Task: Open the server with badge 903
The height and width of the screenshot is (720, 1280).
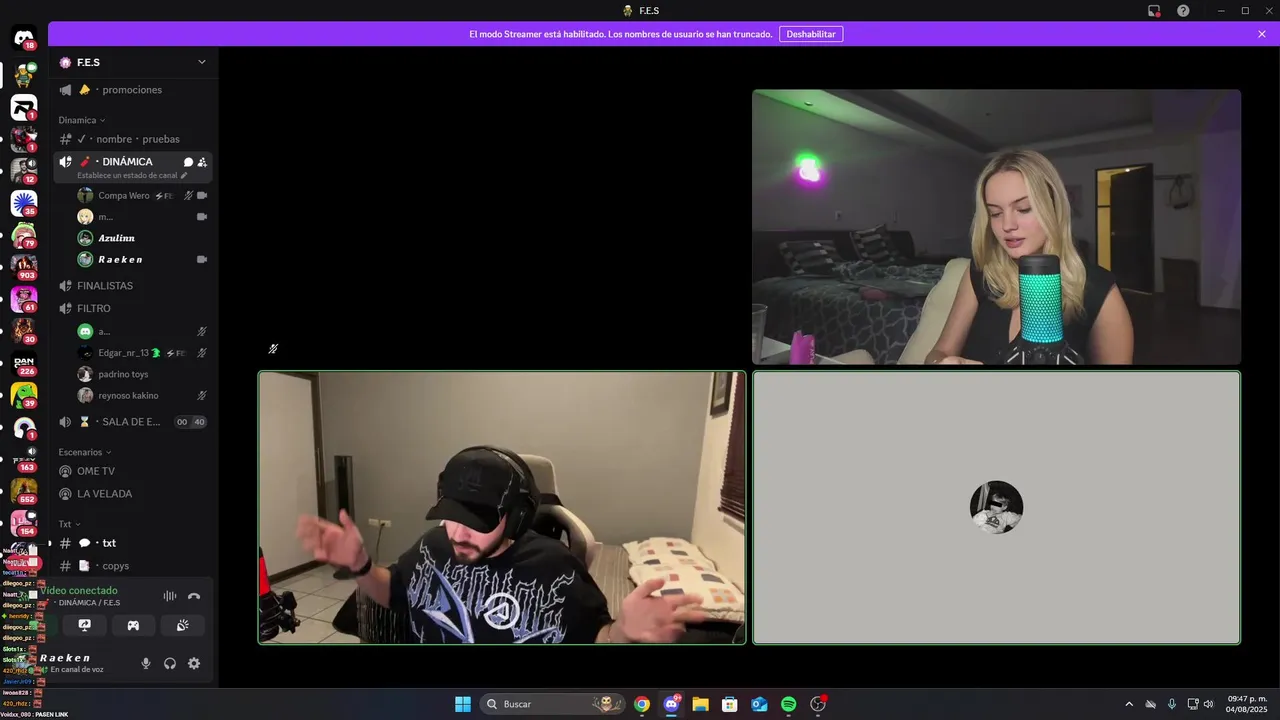Action: pos(24,266)
